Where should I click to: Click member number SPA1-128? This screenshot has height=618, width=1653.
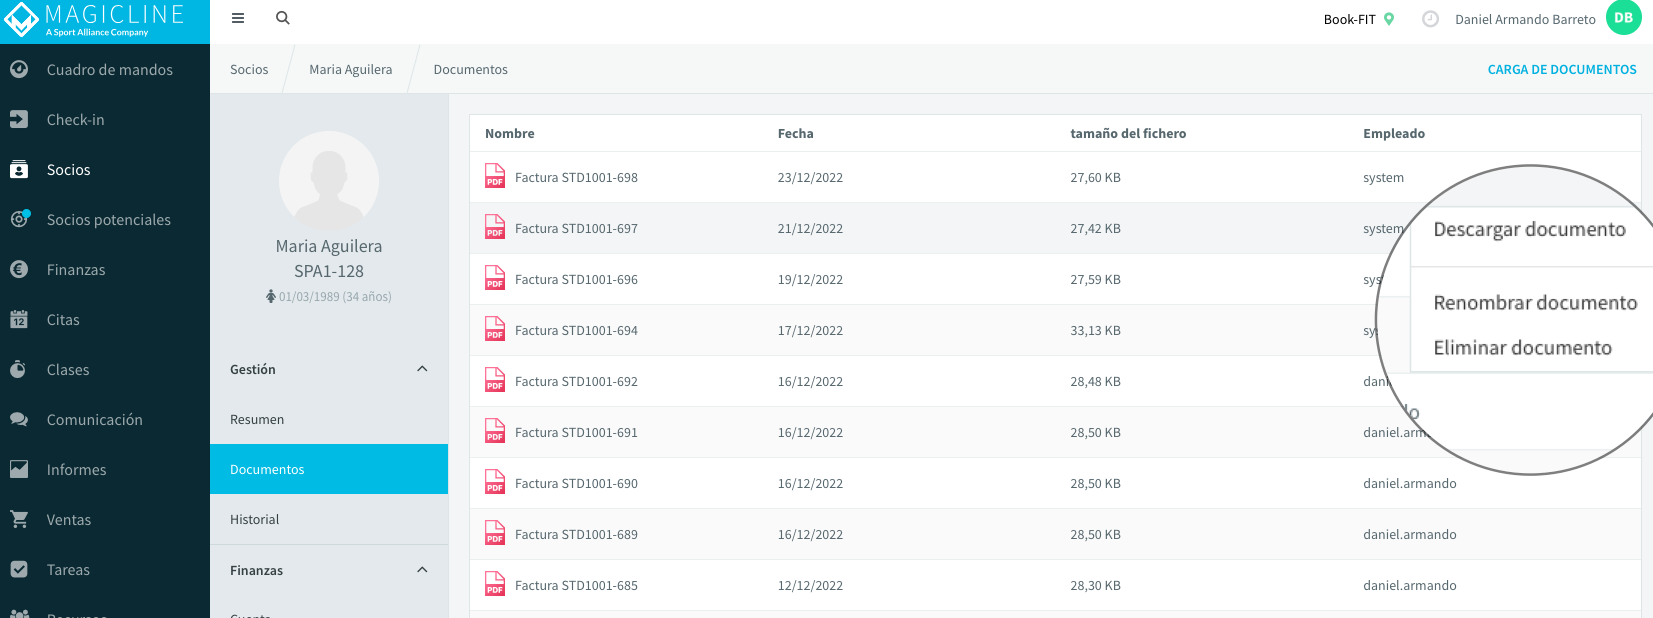pos(329,271)
